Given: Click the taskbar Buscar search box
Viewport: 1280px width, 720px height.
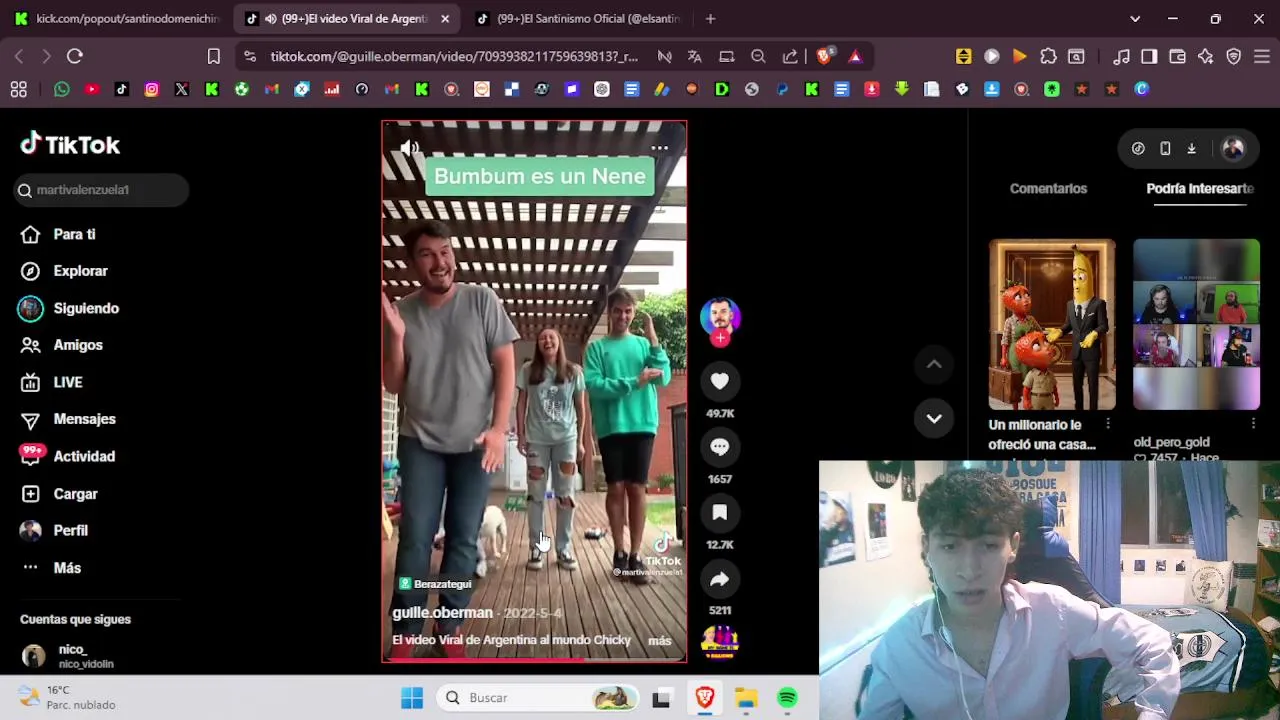Looking at the screenshot, I should coord(540,698).
